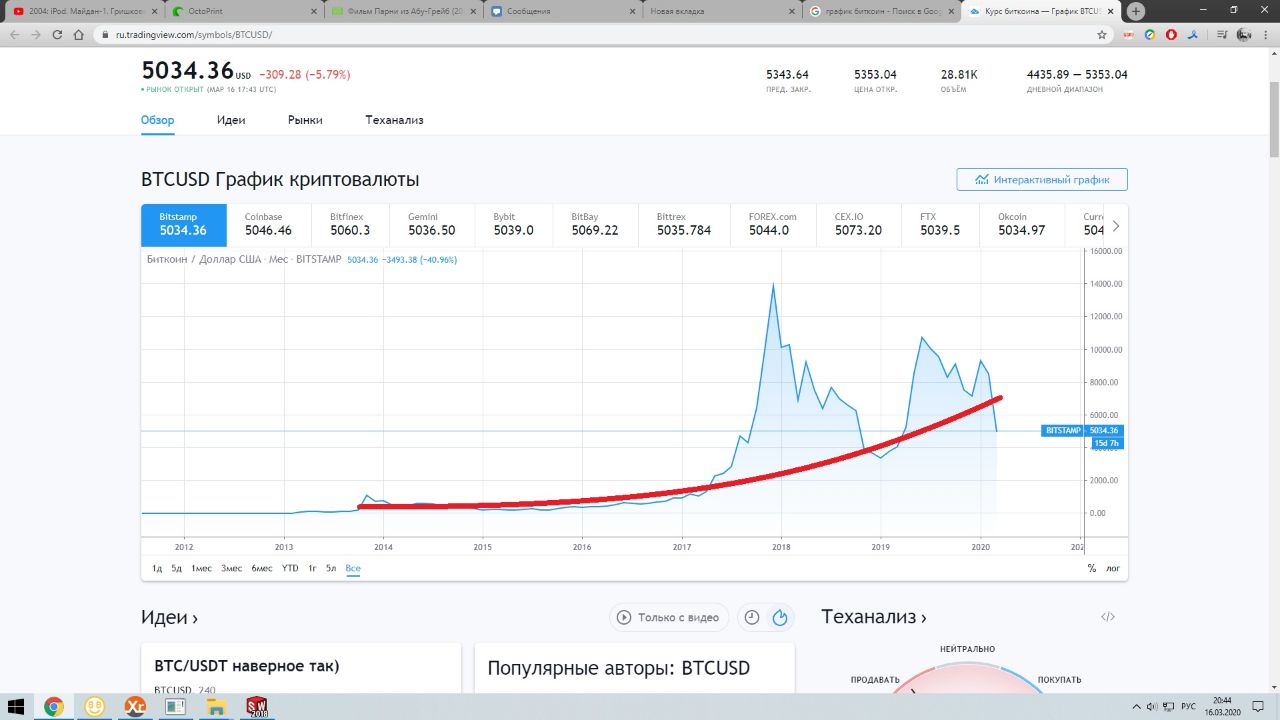This screenshot has width=1280, height=720.
Task: Switch to the Теханализ tab
Action: coord(394,120)
